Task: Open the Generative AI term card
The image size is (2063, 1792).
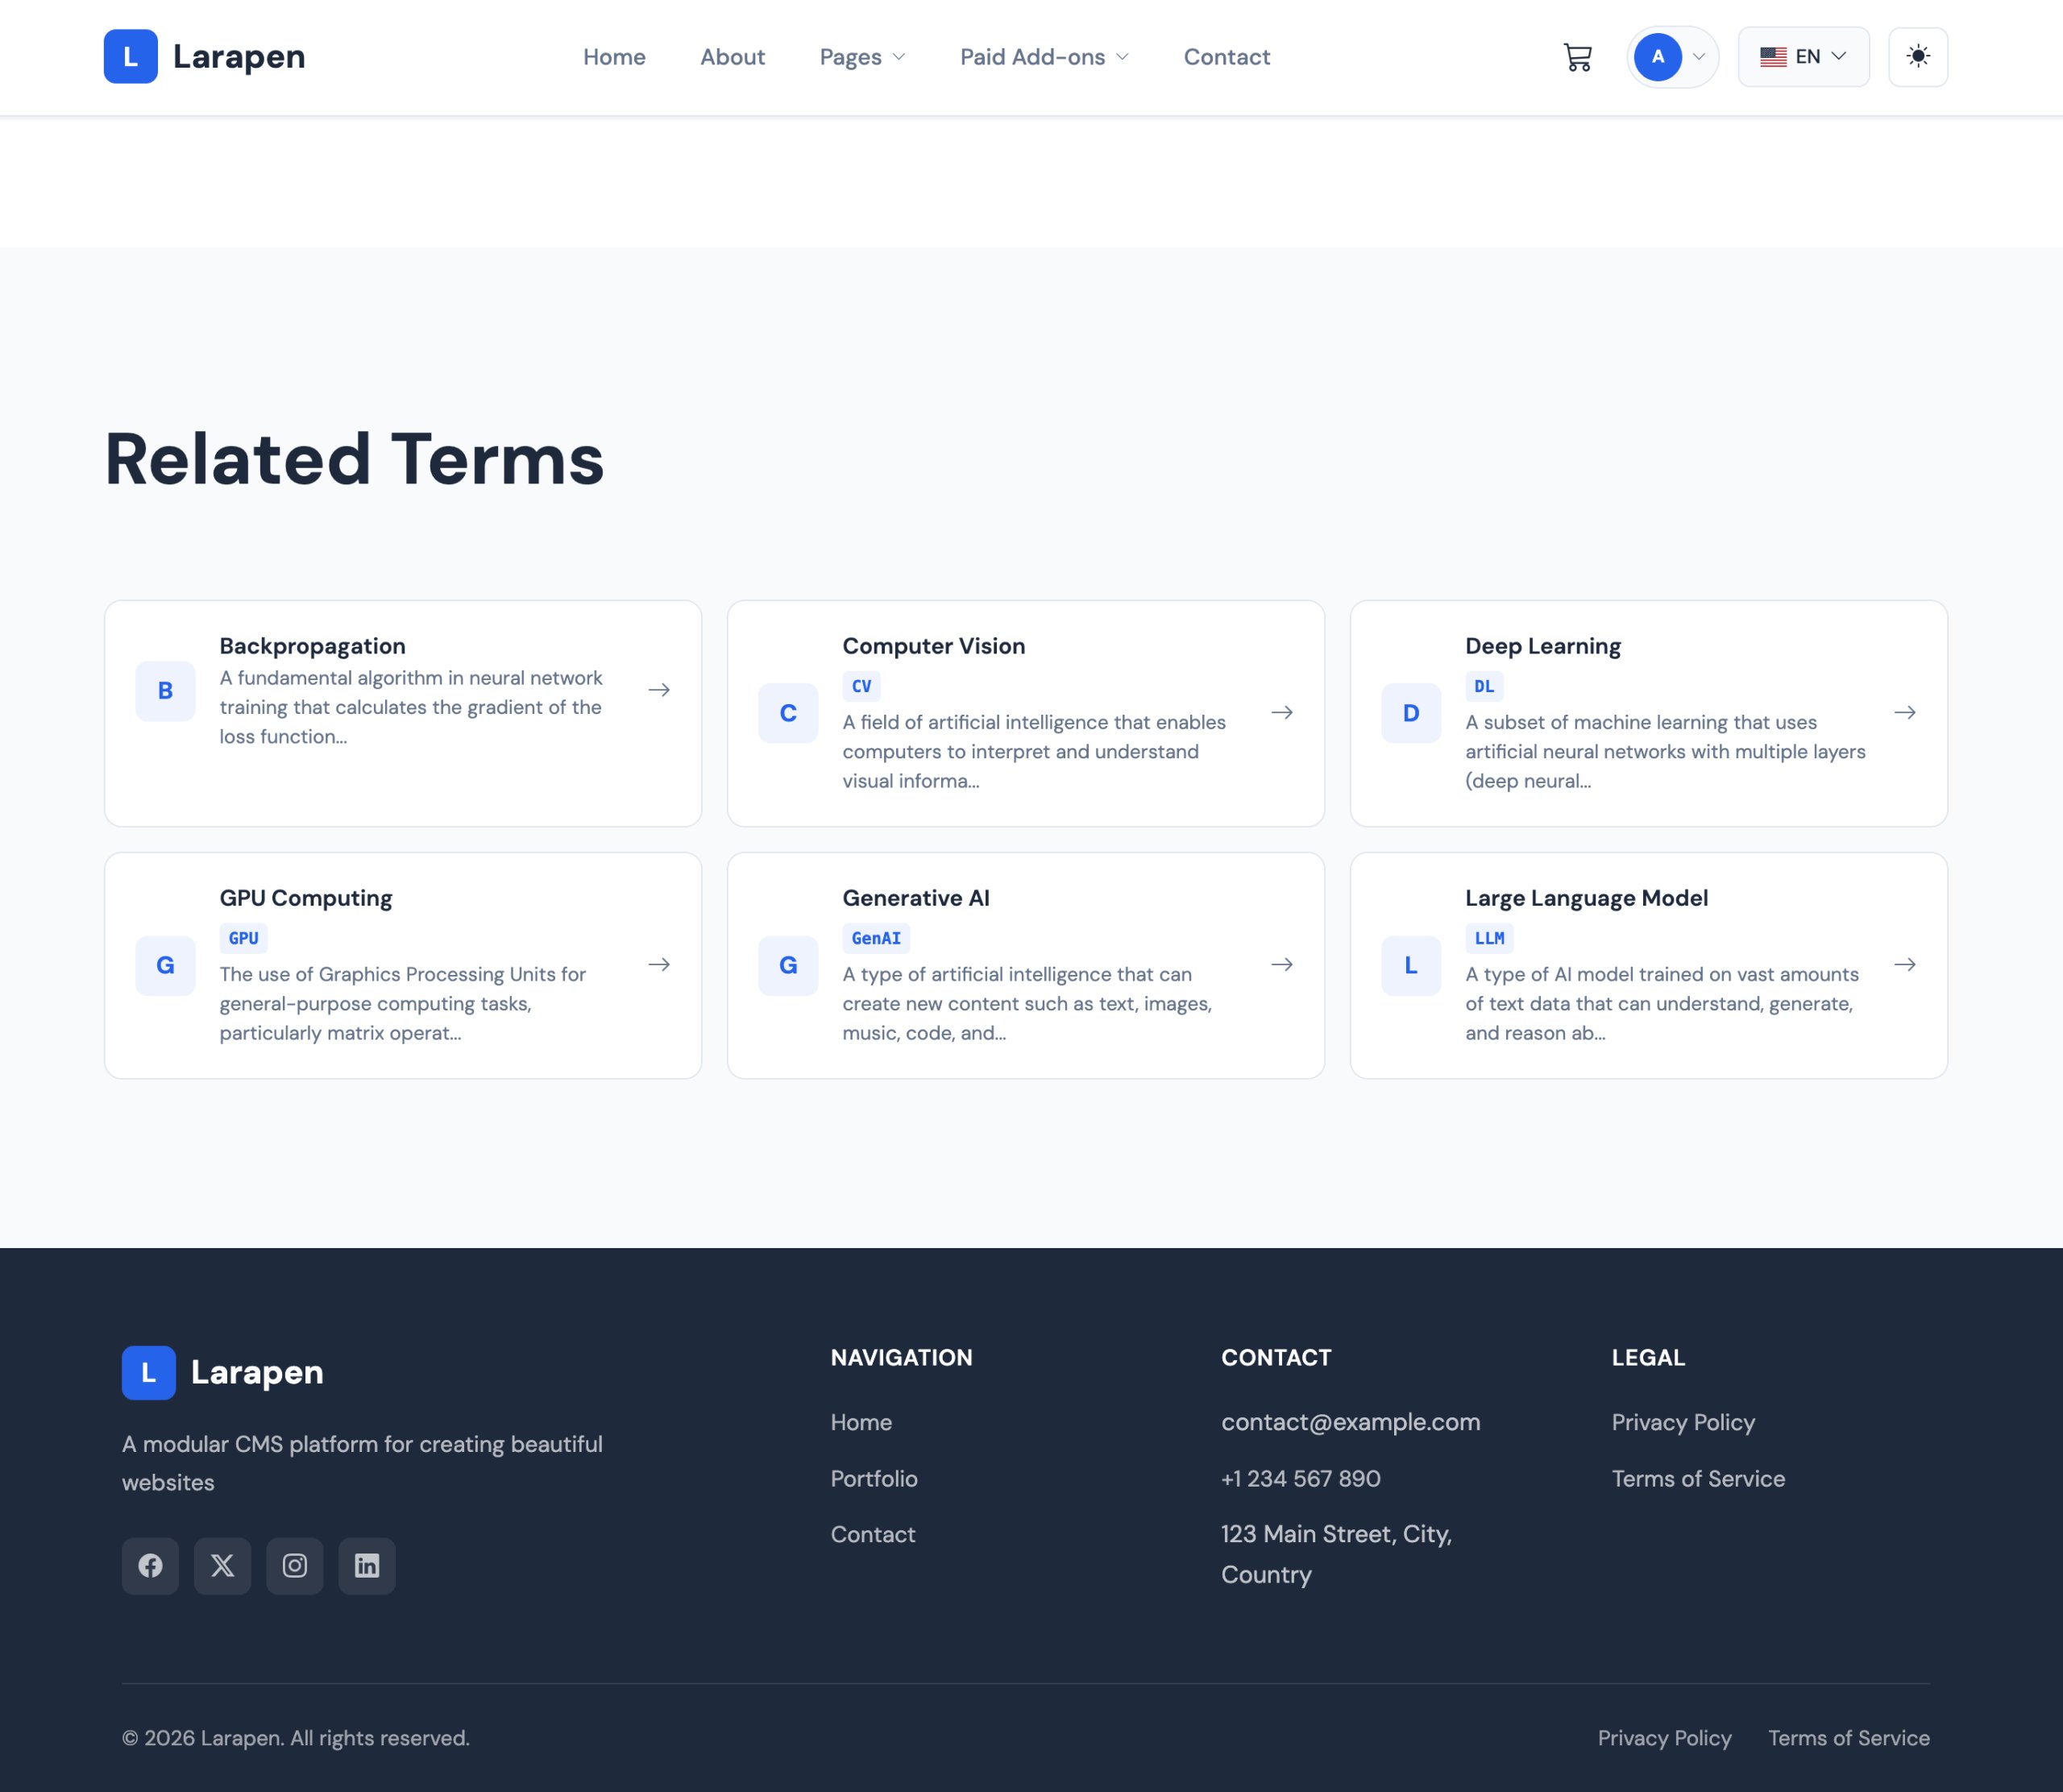Action: coord(1025,964)
